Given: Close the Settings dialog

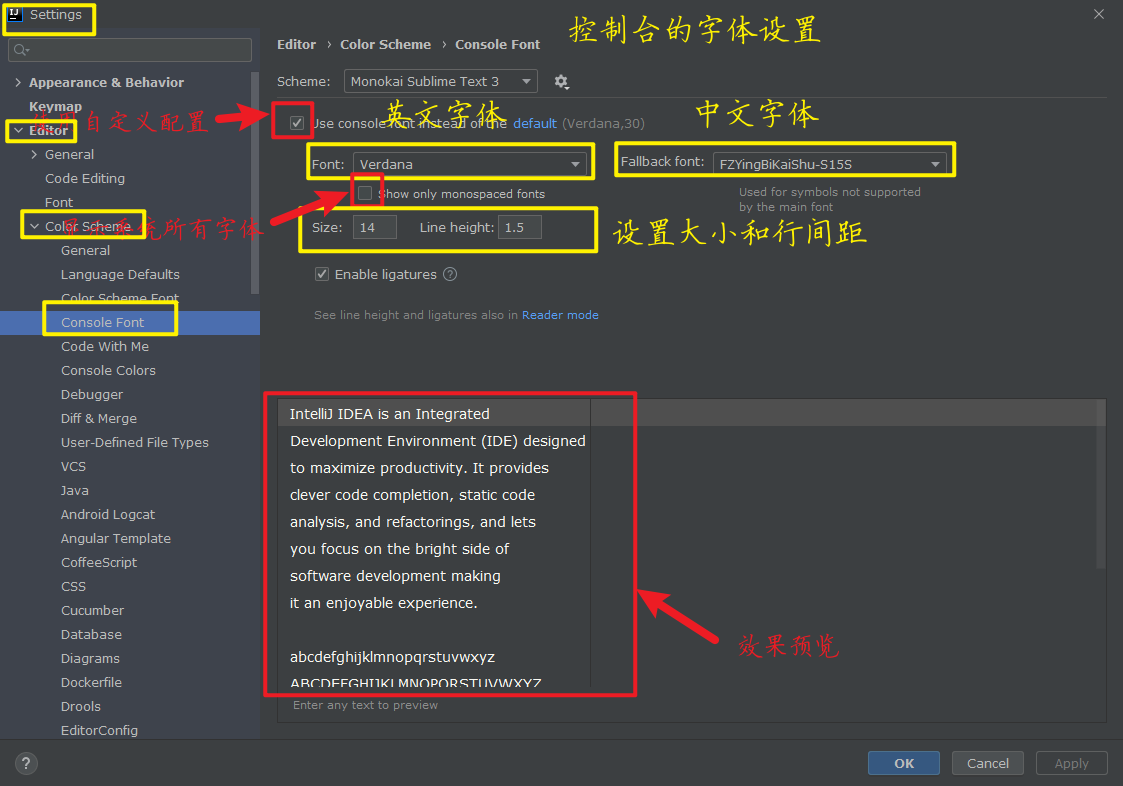Looking at the screenshot, I should (1099, 14).
